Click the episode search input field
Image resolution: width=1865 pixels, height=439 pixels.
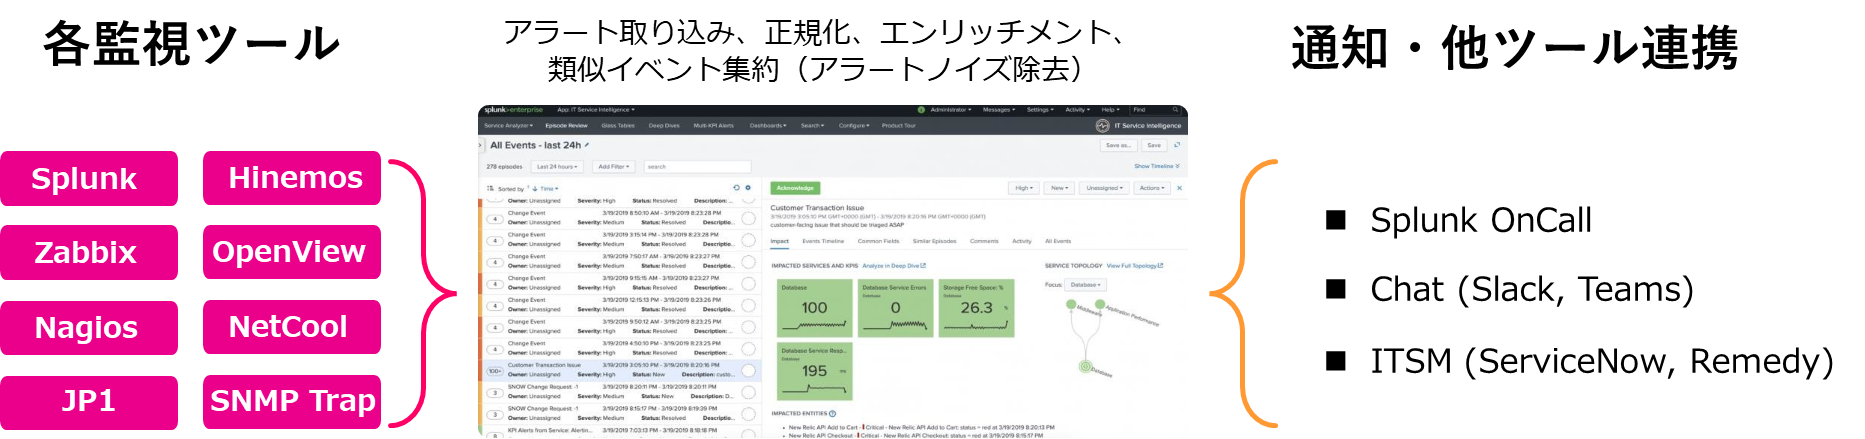696,167
